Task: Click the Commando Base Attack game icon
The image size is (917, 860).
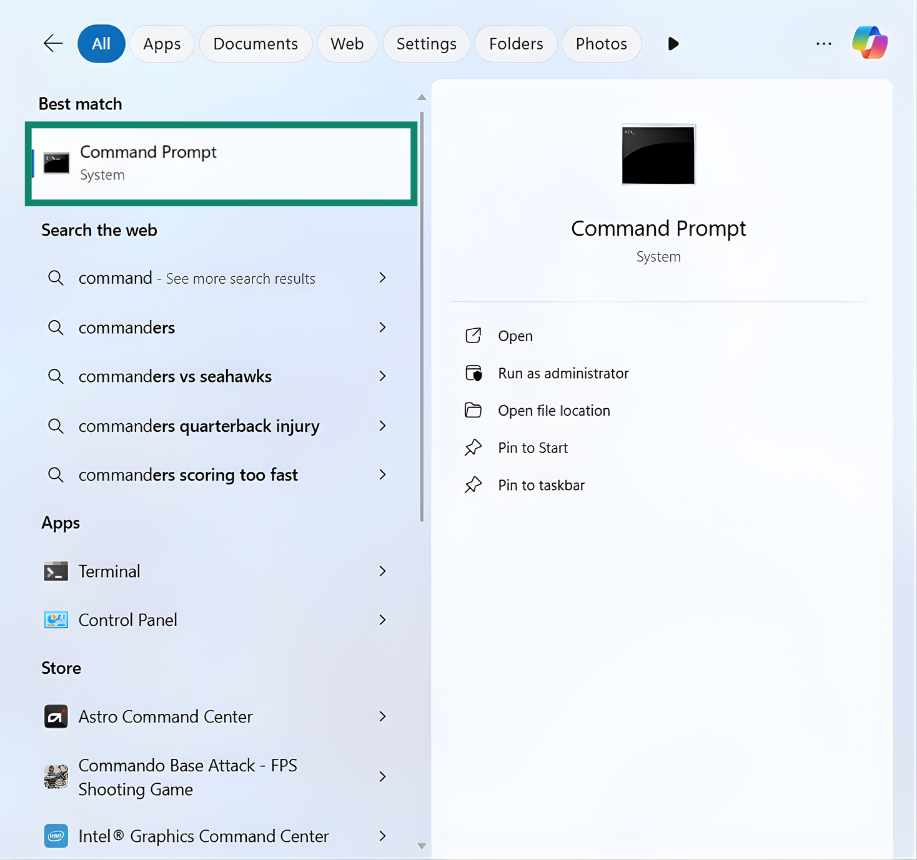Action: (56, 777)
